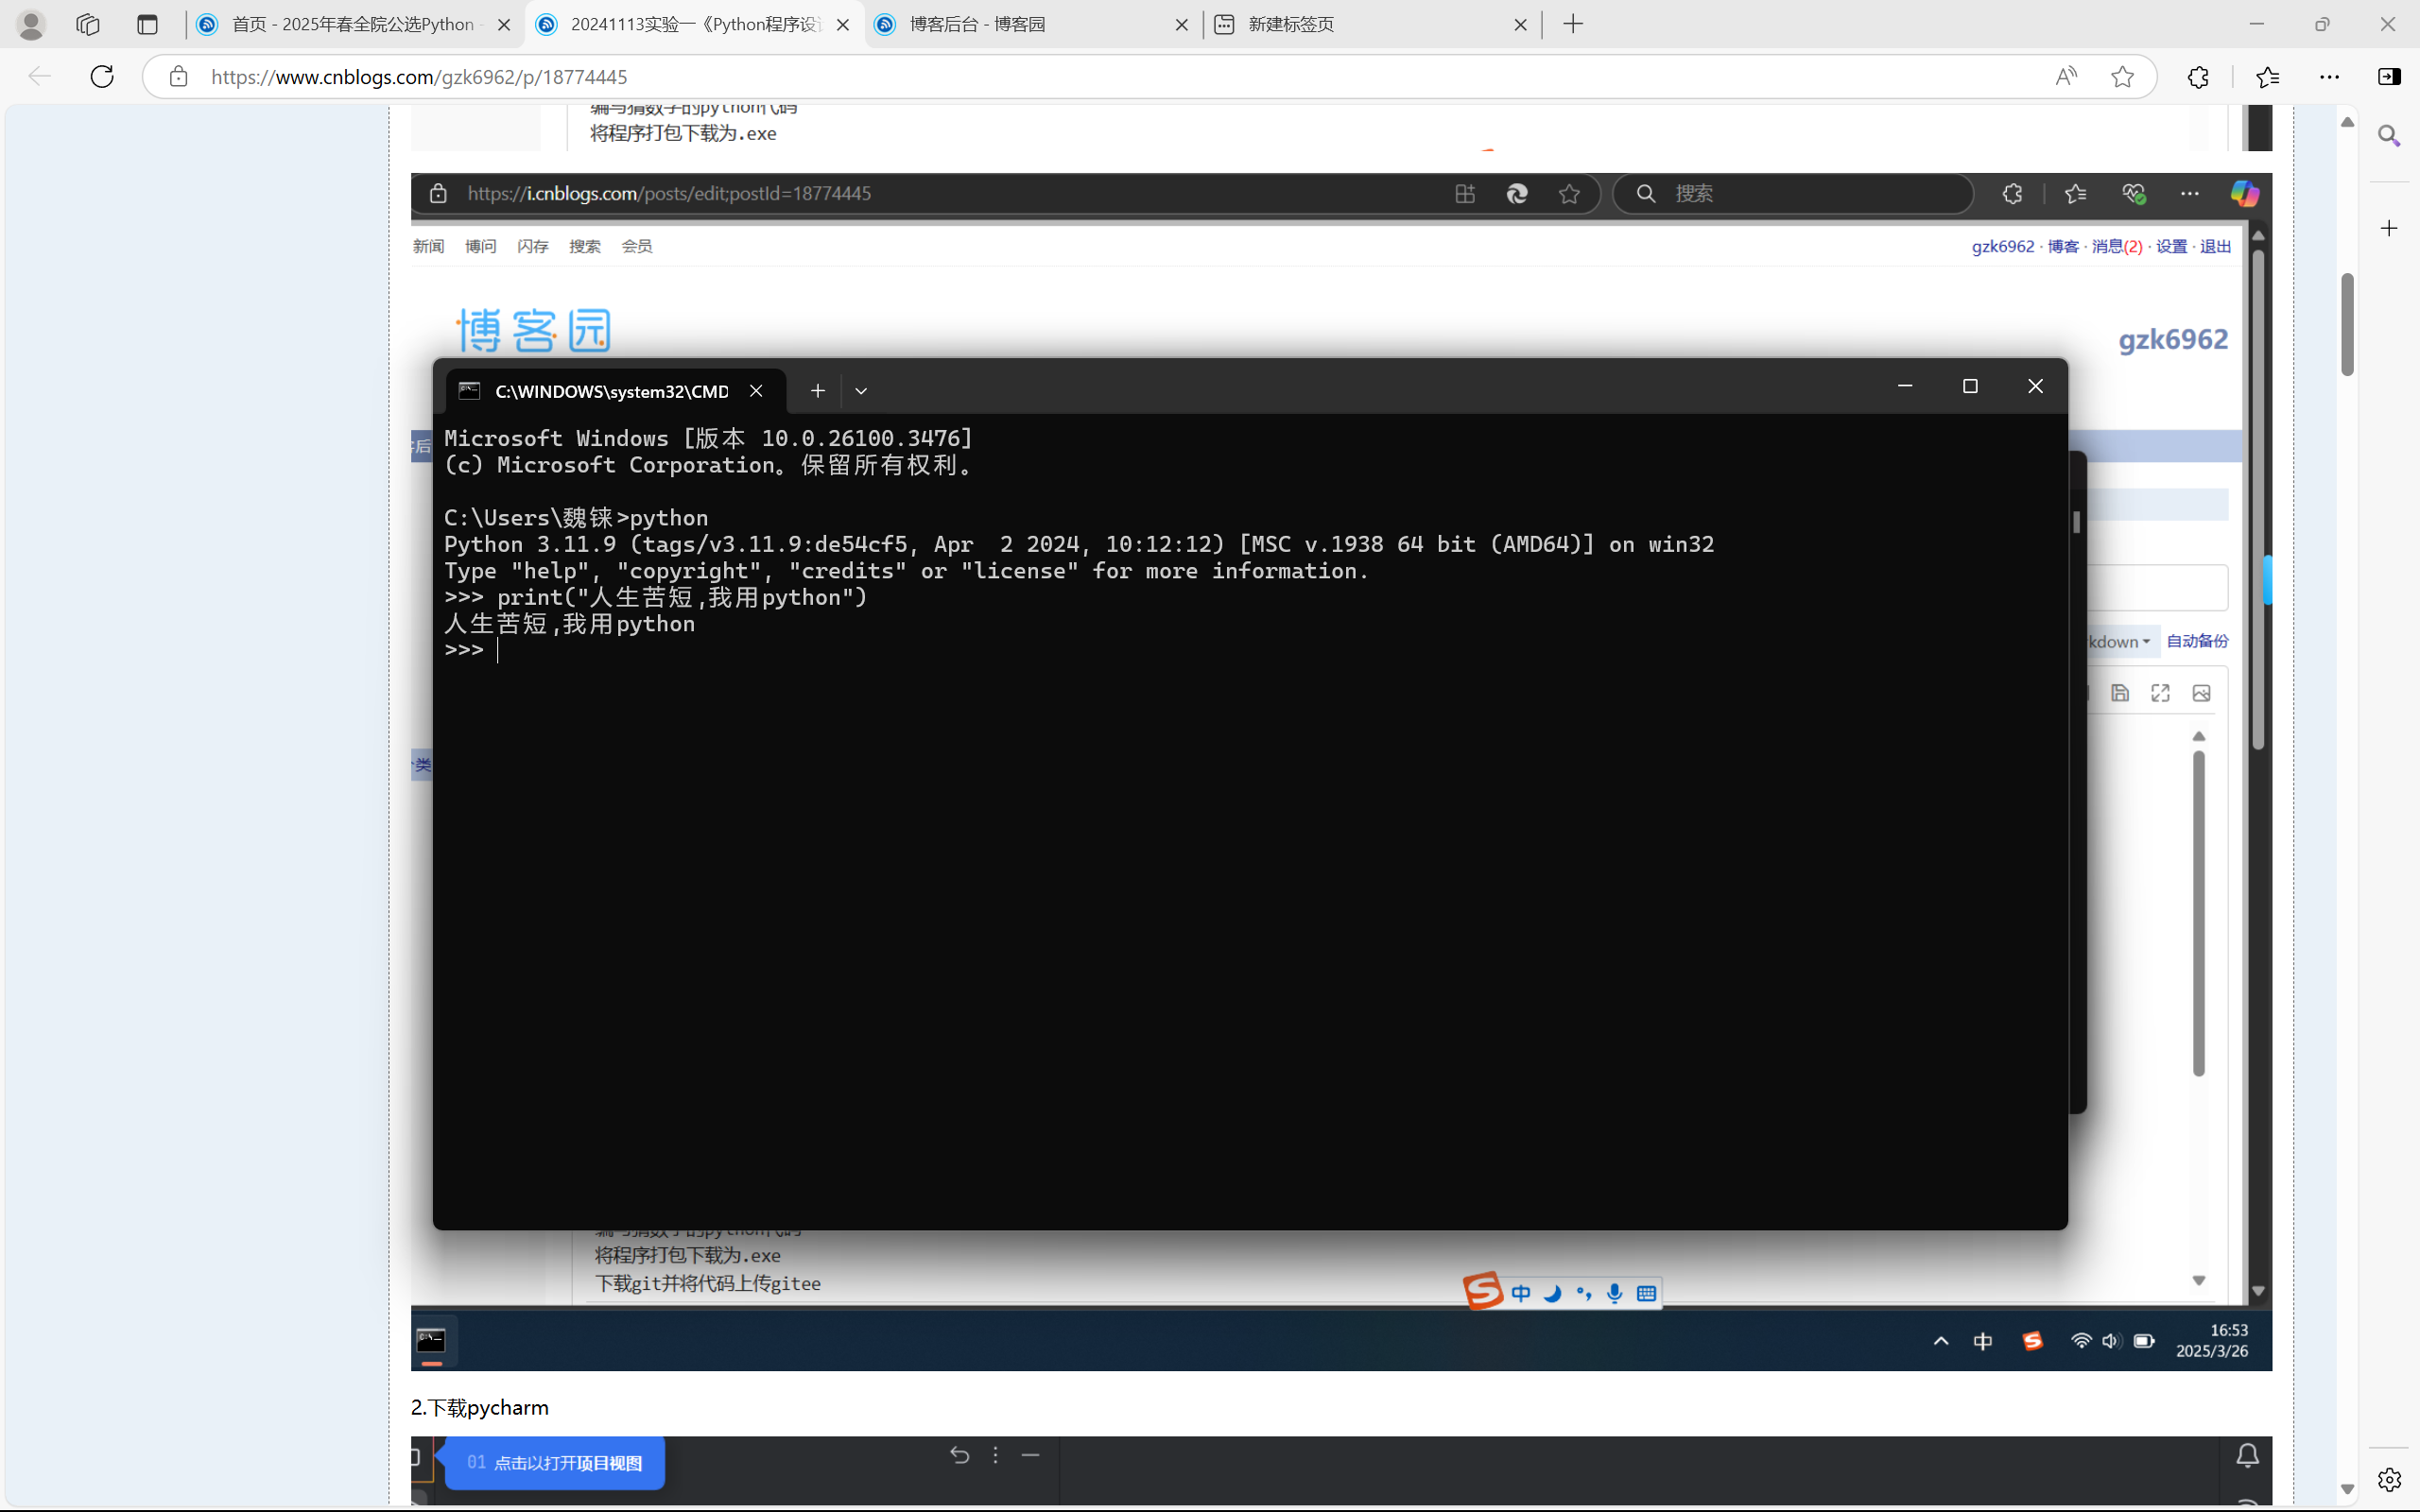Click the page vertical scrollbar thumb
Viewport: 2420px width, 1512px height.
[2347, 323]
